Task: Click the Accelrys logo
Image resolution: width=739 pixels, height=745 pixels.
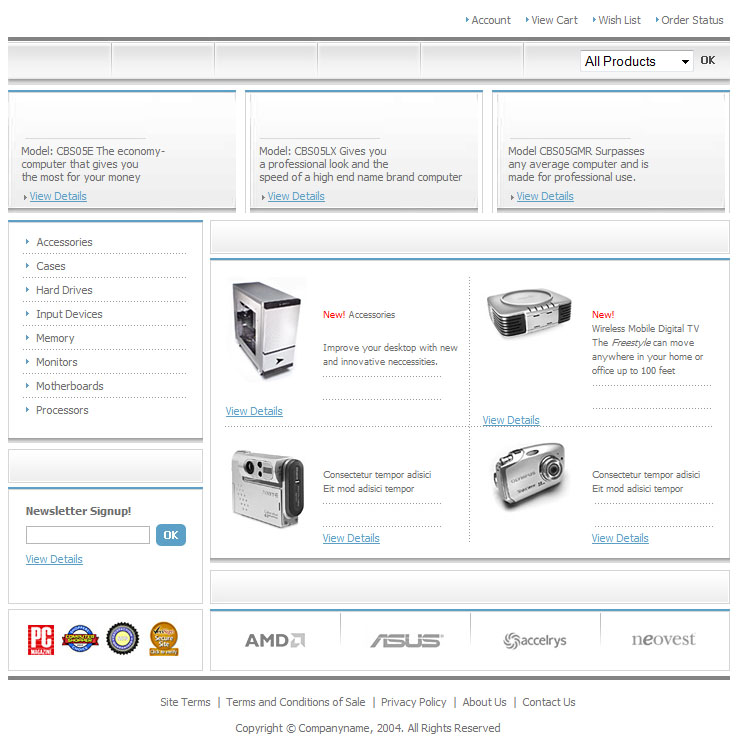Action: (535, 640)
